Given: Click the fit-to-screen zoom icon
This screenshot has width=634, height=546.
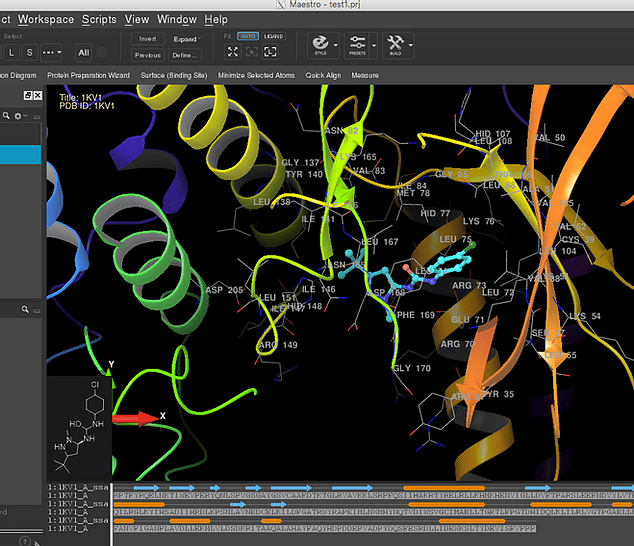Looking at the screenshot, I should tap(233, 52).
